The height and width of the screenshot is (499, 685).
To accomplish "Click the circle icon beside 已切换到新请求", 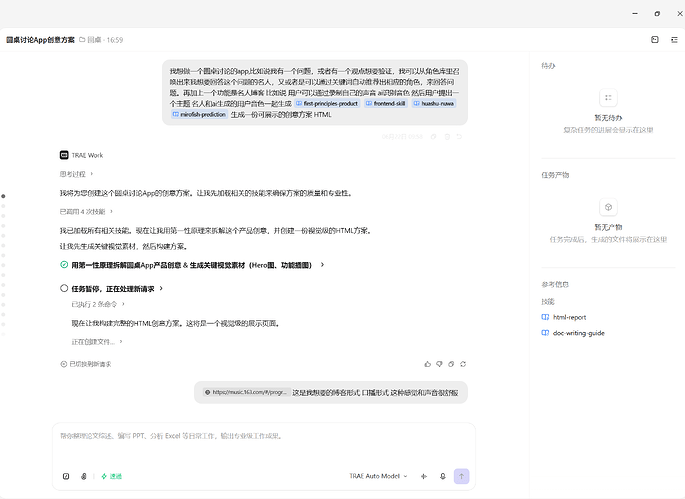I will tap(64, 364).
